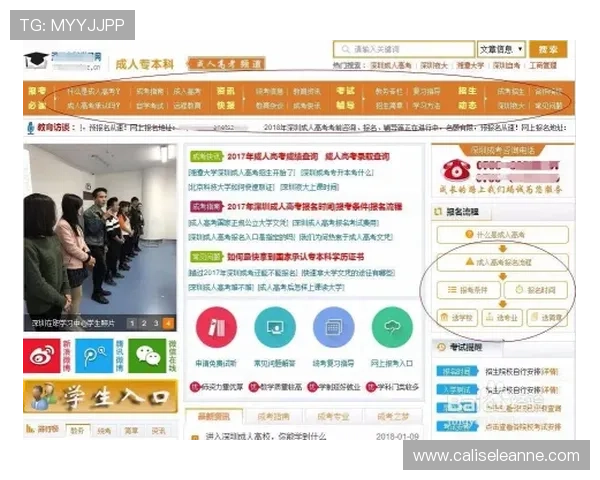Image resolution: width=600 pixels, height=480 pixels.
Task: Click the student photo slideshow image
Action: coord(100,237)
